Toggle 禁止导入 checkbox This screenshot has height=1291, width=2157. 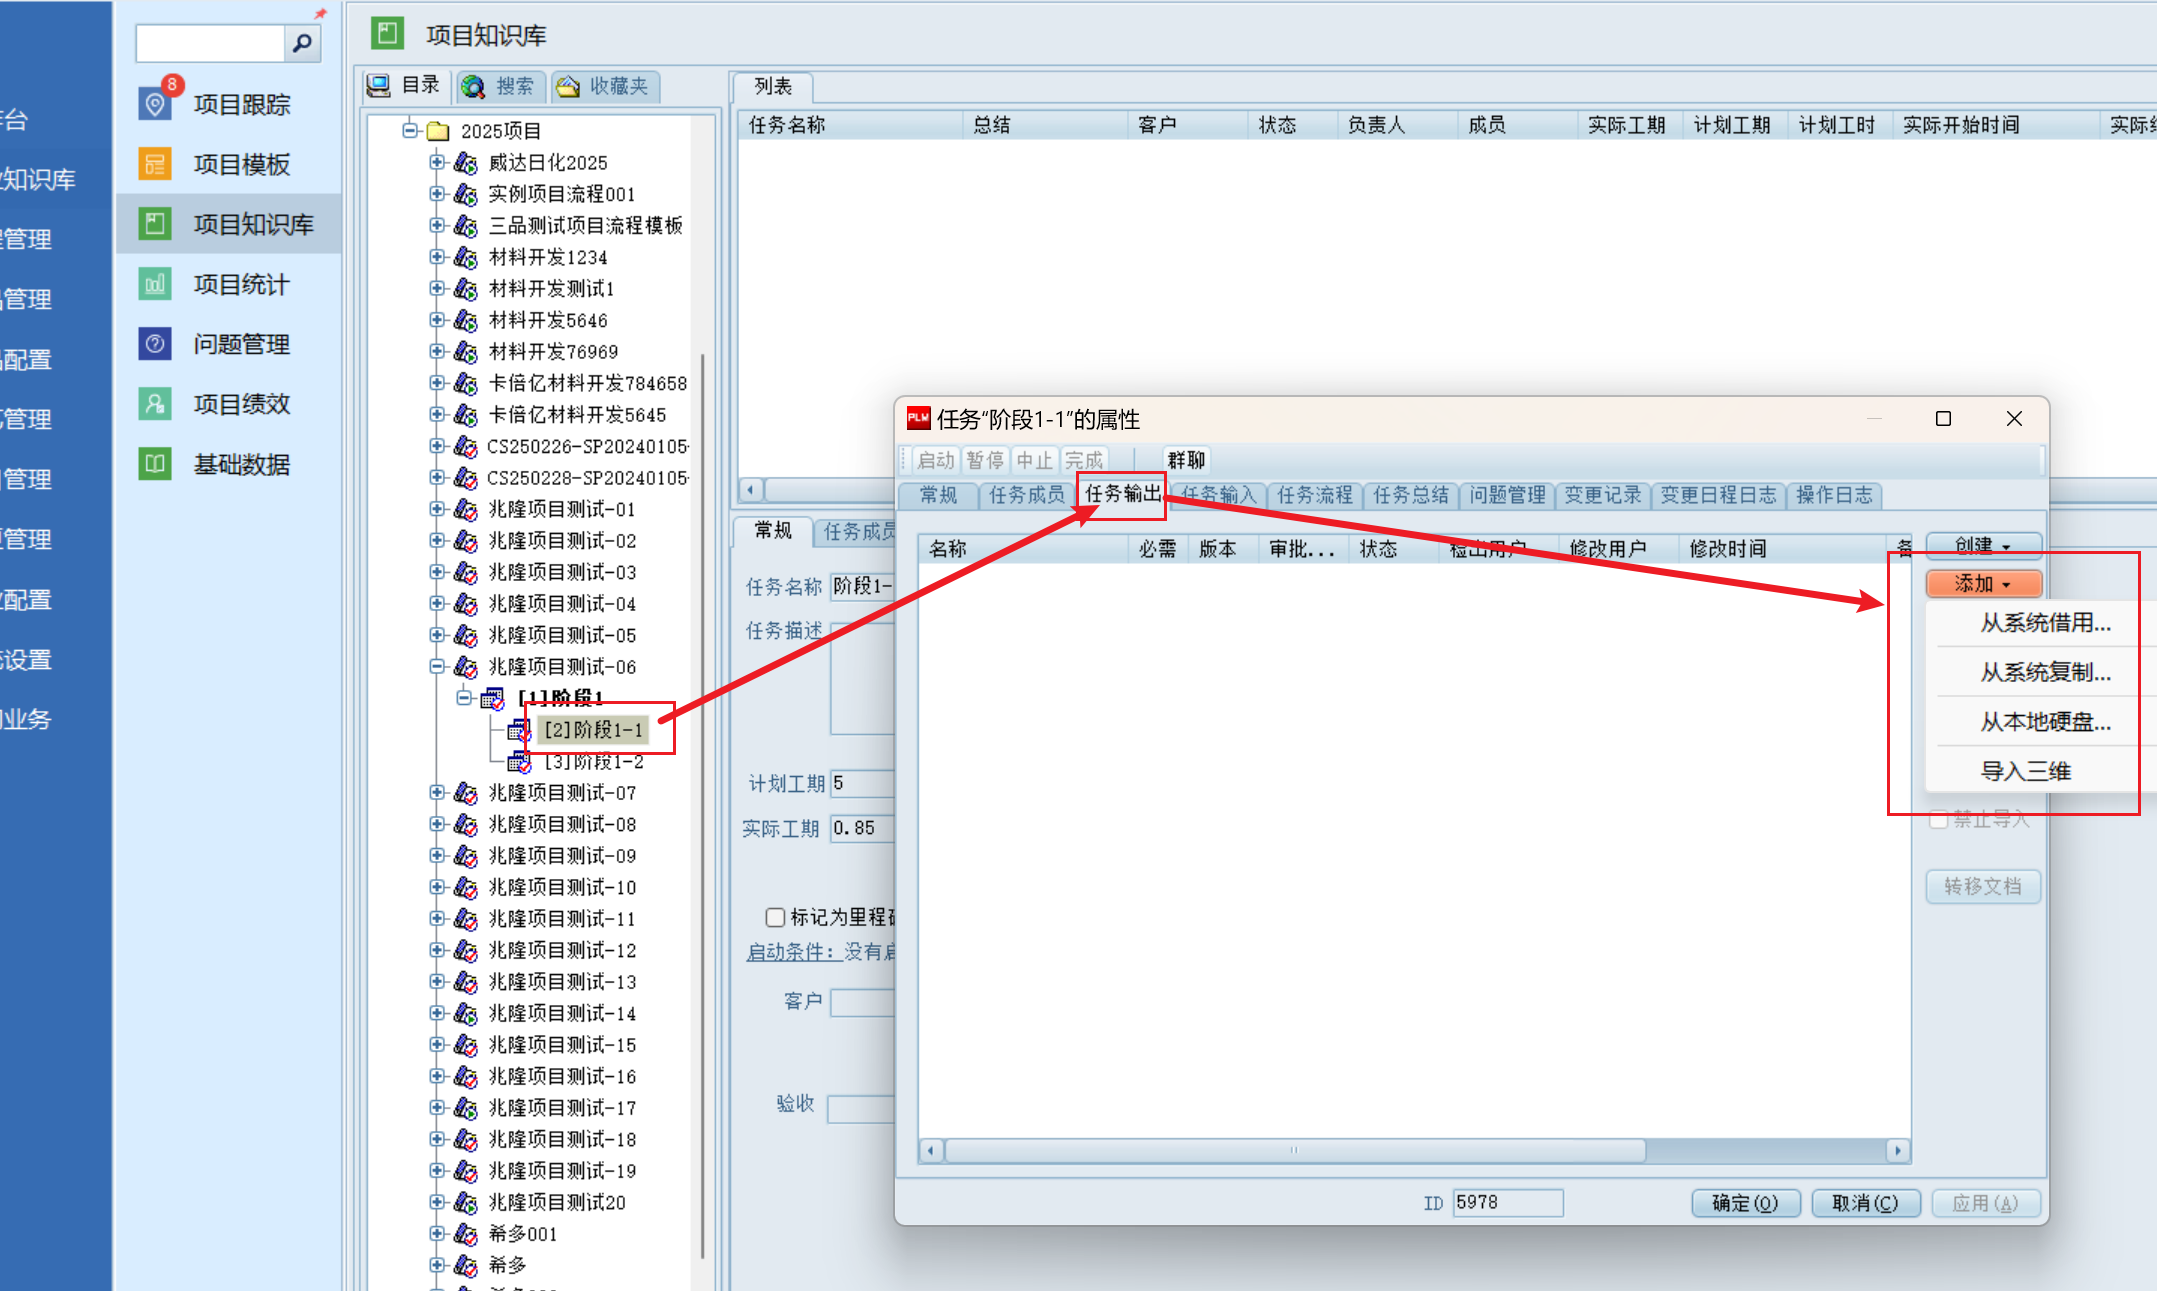tap(1938, 820)
